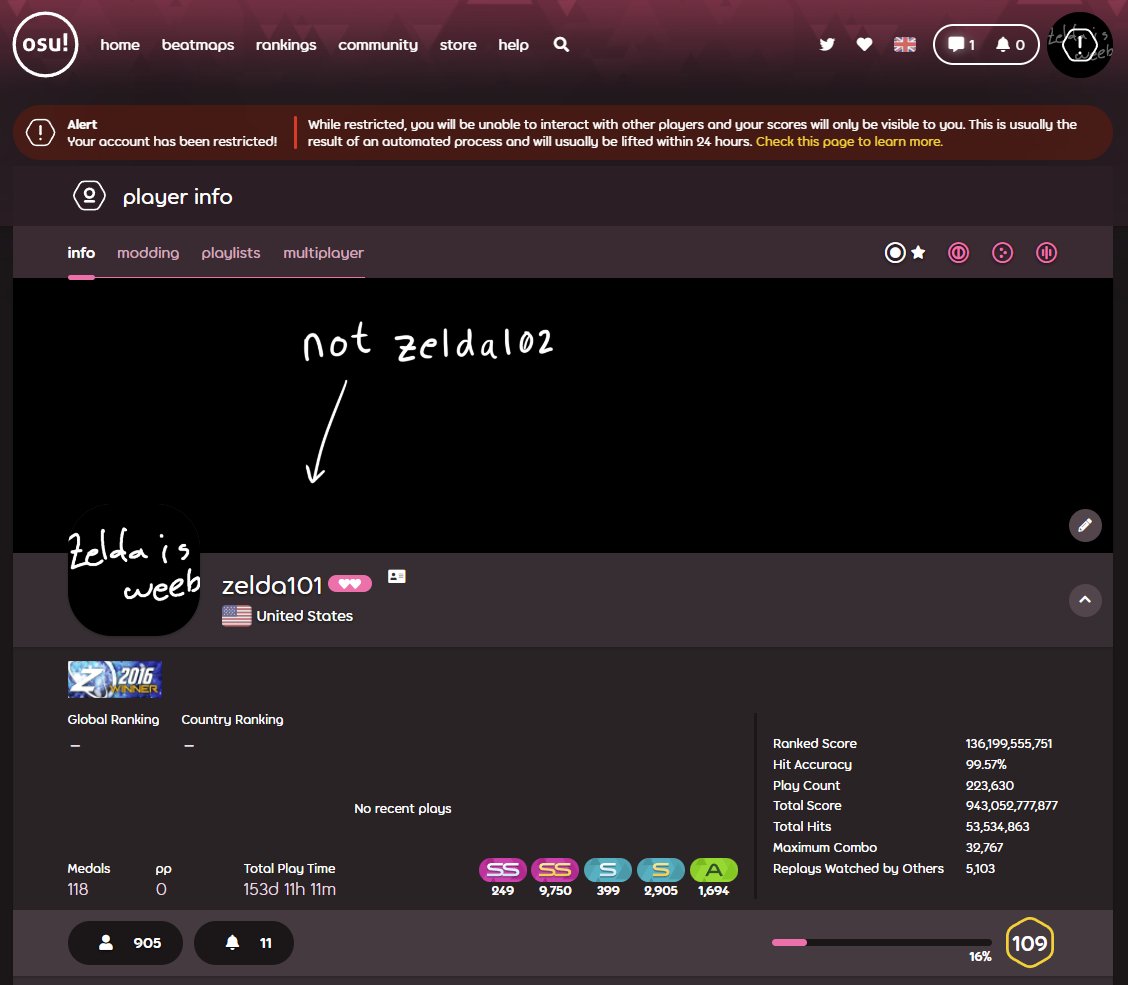Open the chat messages icon showing 1
This screenshot has width=1128, height=985.
coord(961,45)
